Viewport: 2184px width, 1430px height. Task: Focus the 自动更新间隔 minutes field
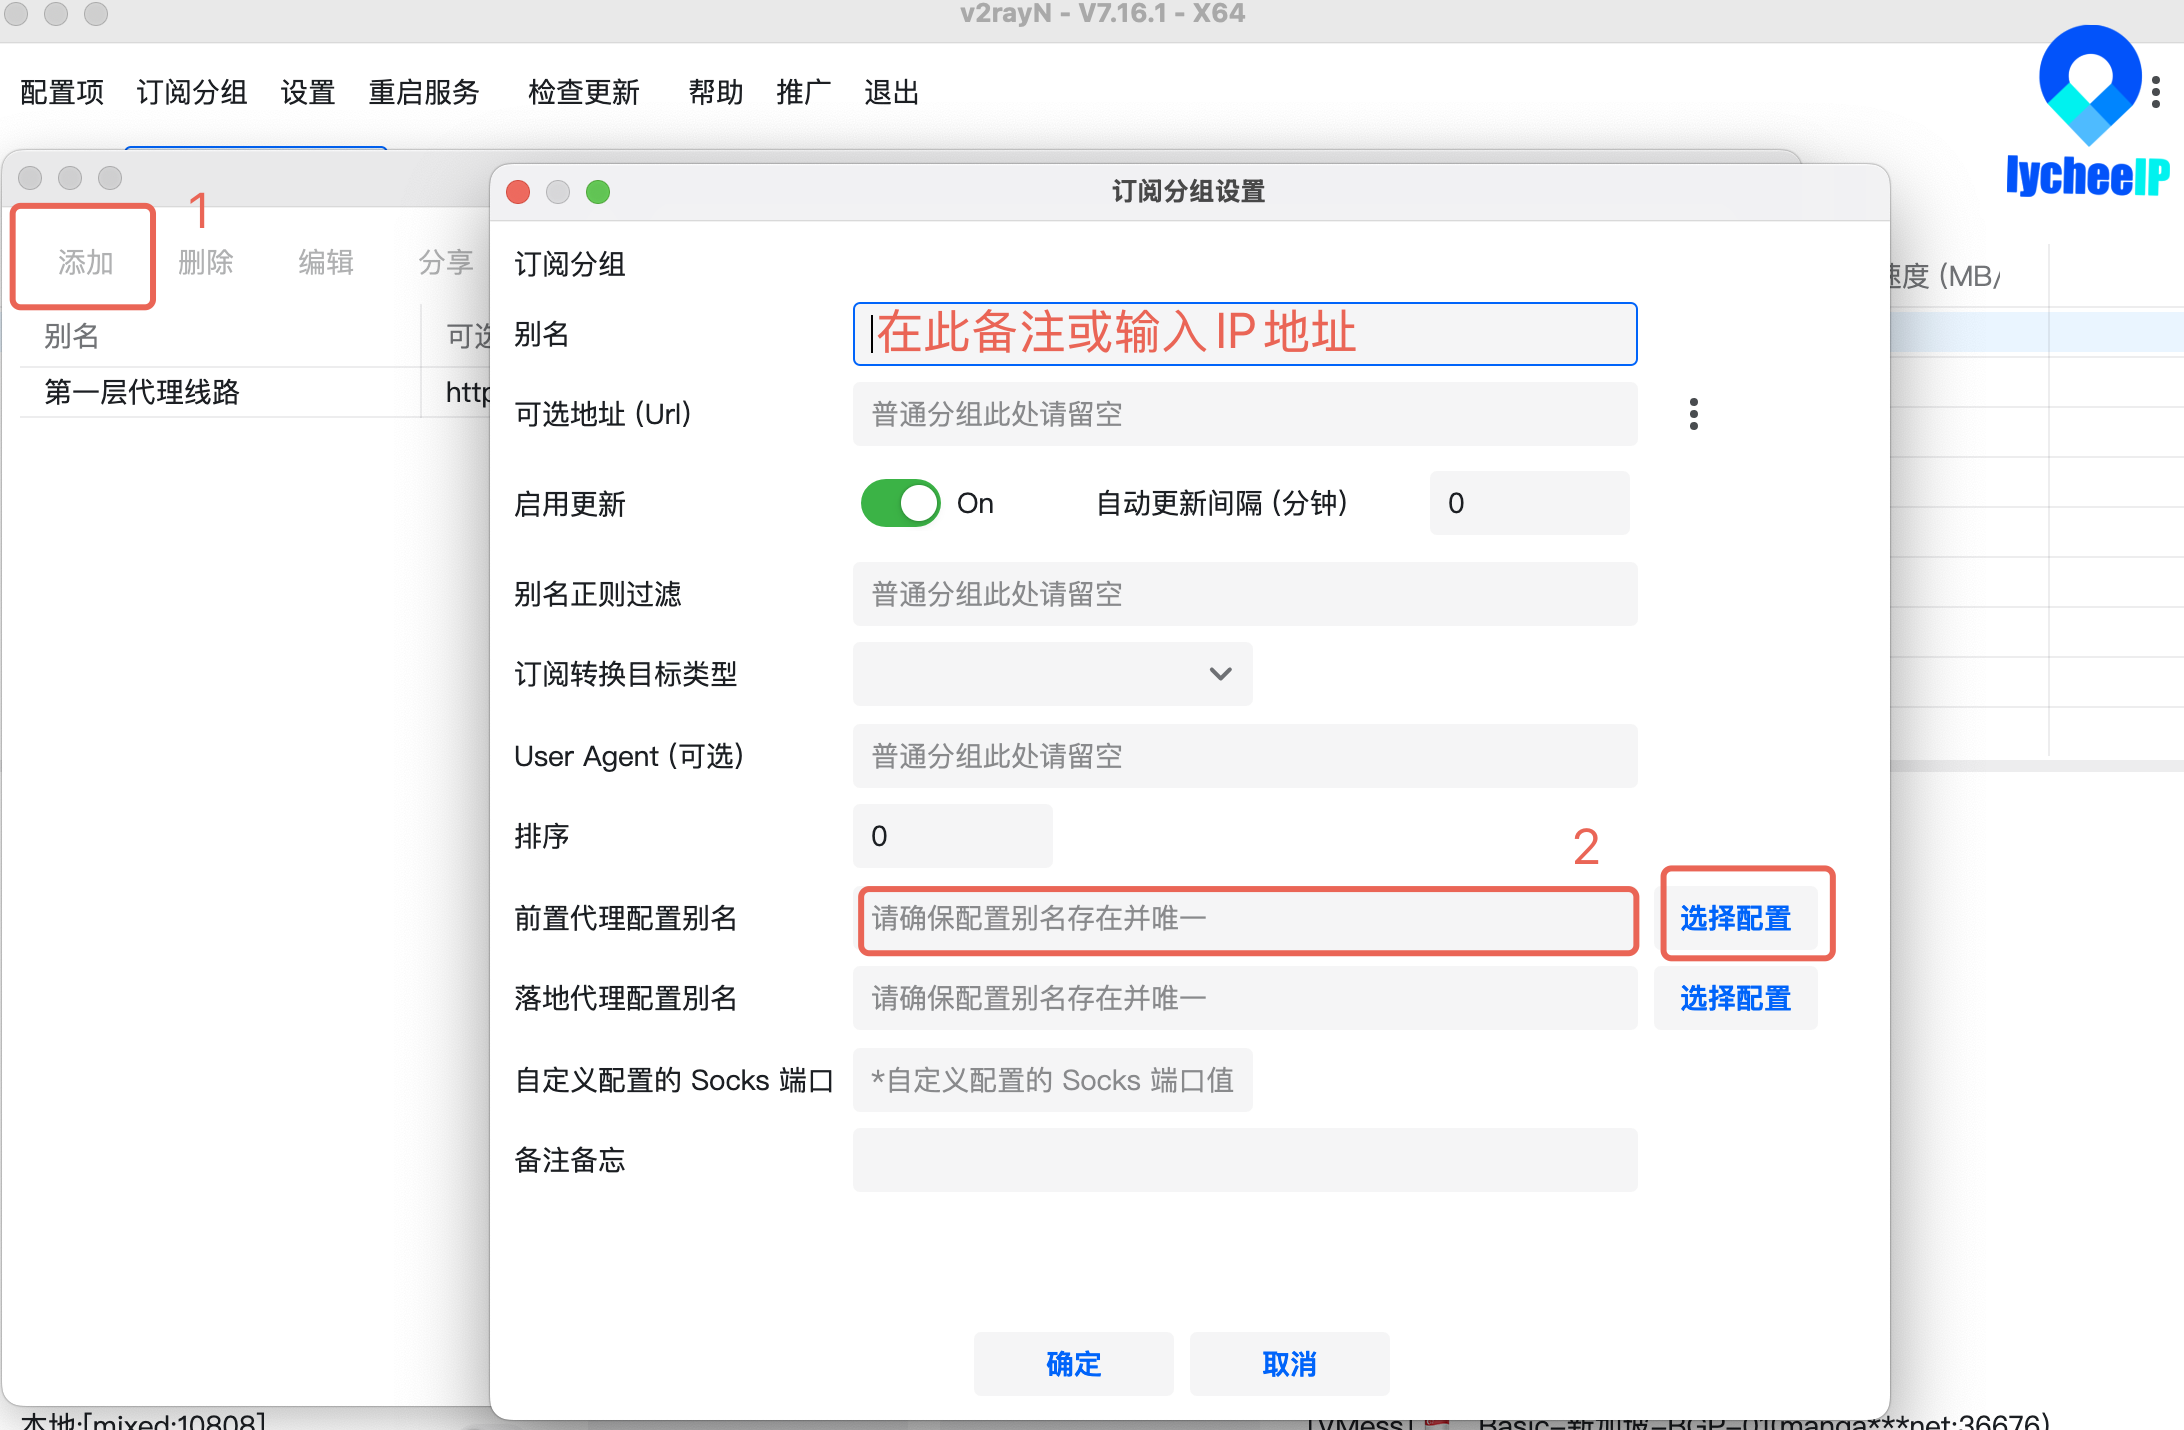pos(1528,503)
